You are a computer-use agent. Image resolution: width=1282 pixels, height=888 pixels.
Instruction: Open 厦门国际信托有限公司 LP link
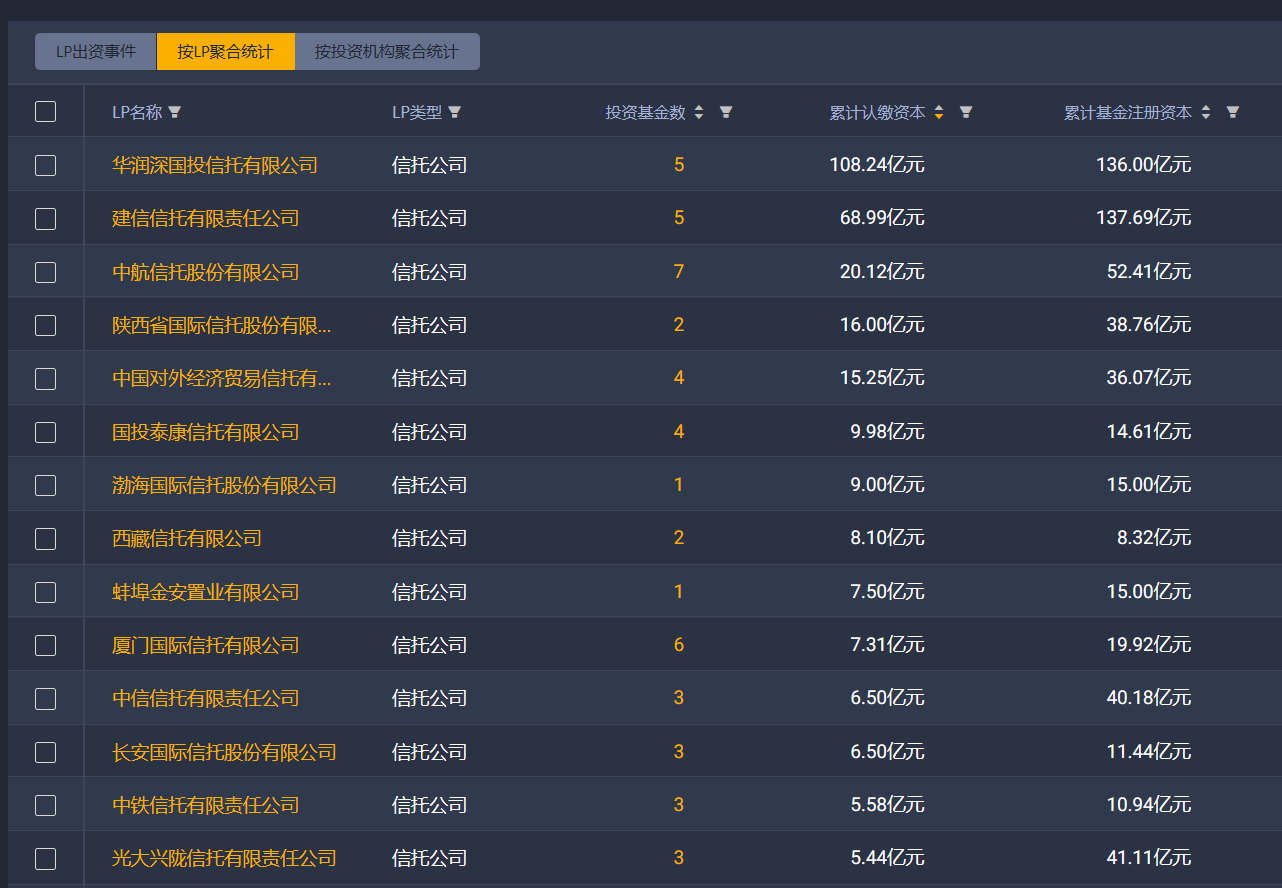(x=205, y=645)
